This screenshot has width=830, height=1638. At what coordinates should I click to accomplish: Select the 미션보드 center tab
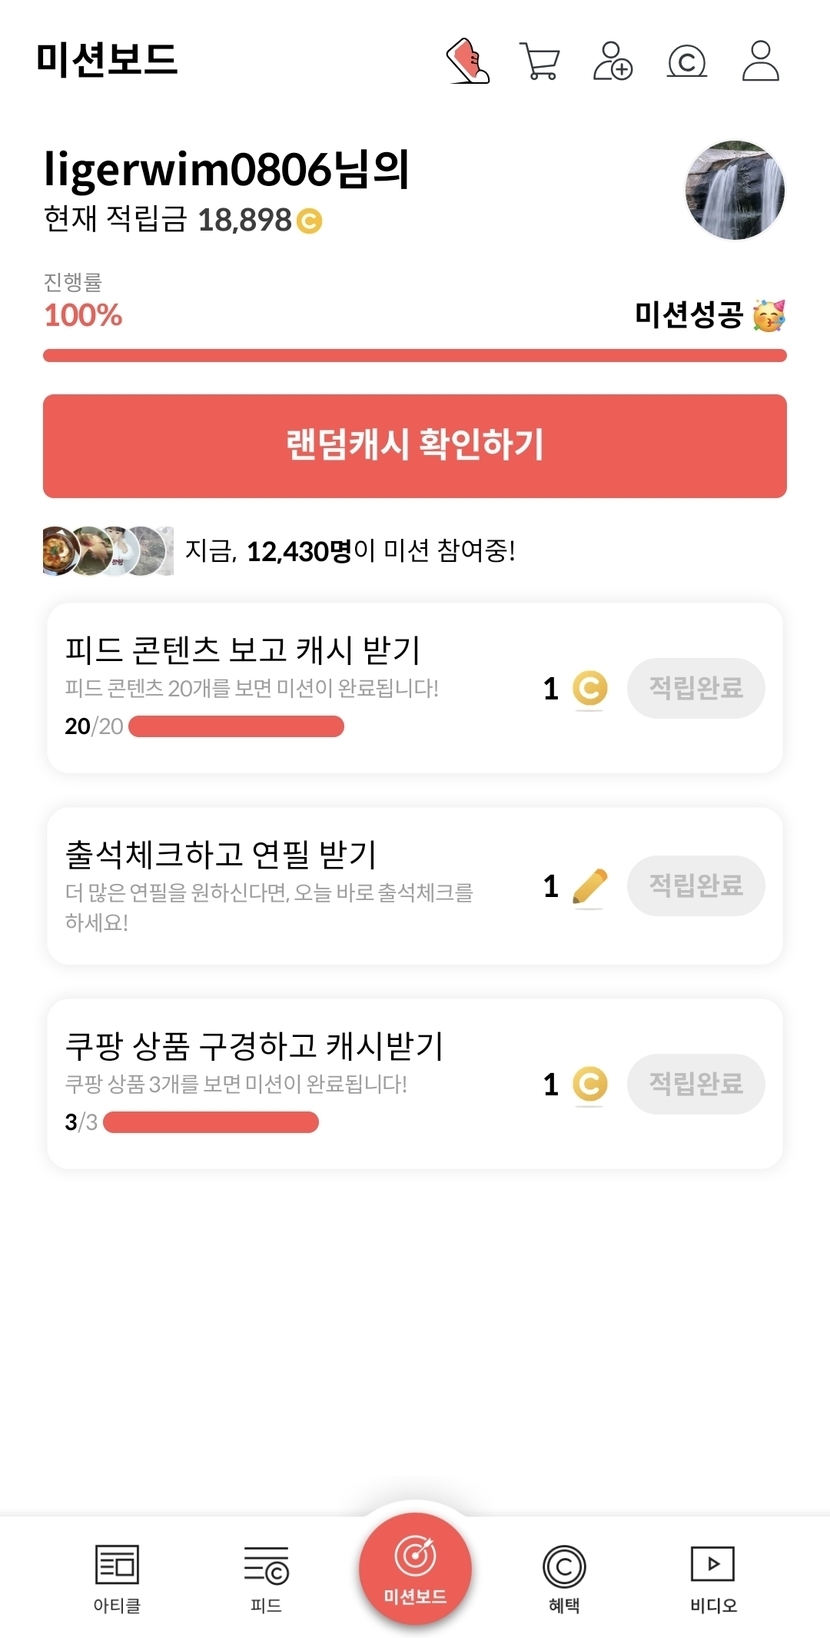pos(415,1570)
